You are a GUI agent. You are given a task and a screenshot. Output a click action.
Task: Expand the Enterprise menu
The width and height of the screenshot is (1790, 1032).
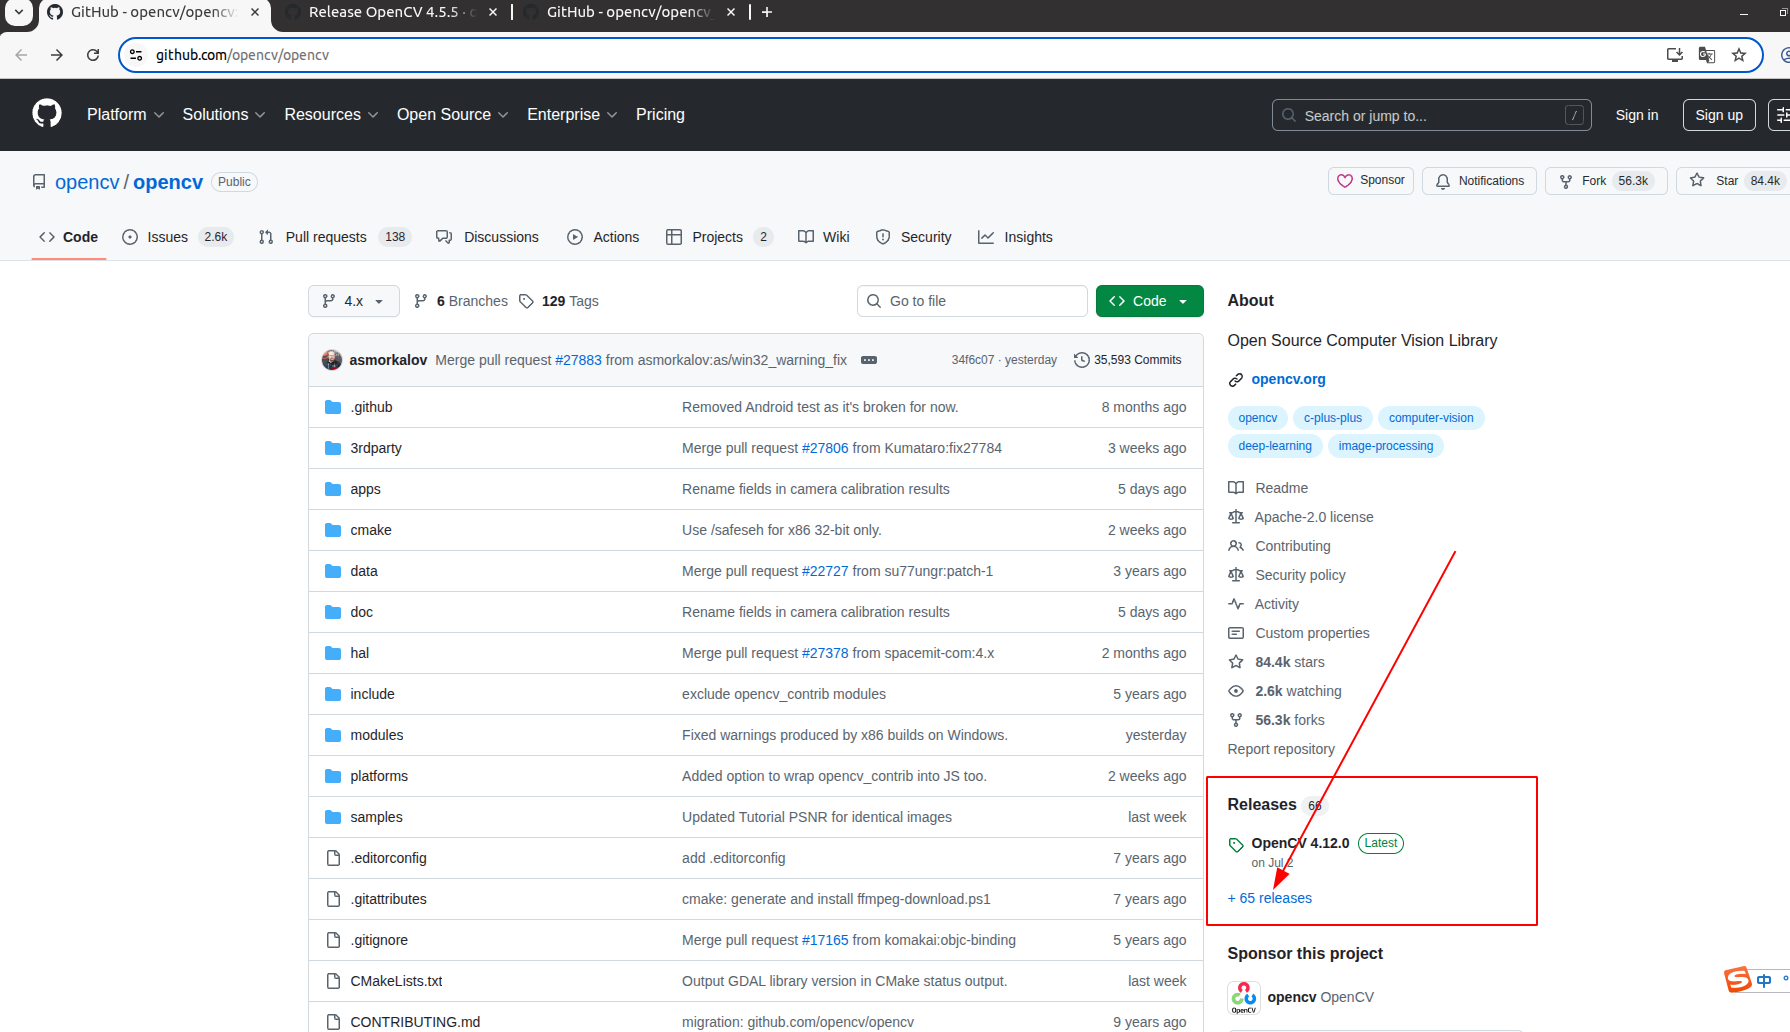572,115
